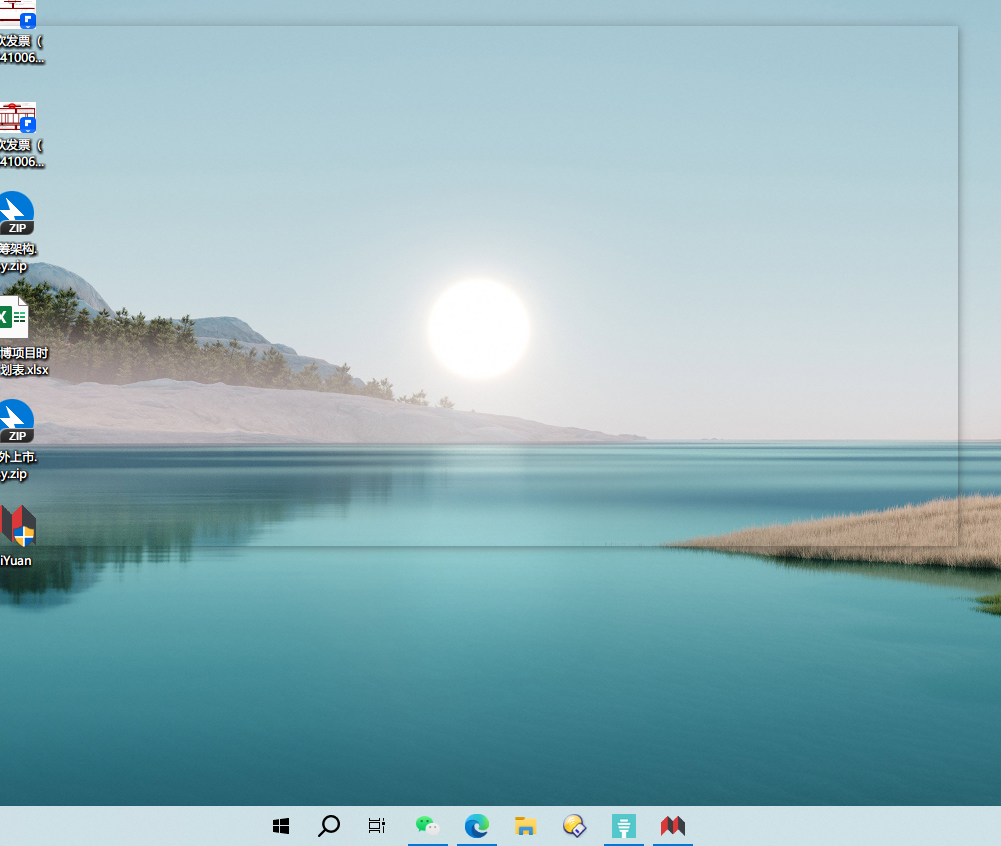Select the 筹架构 zip file on the desktop
This screenshot has width=1001, height=846.
pos(17,232)
